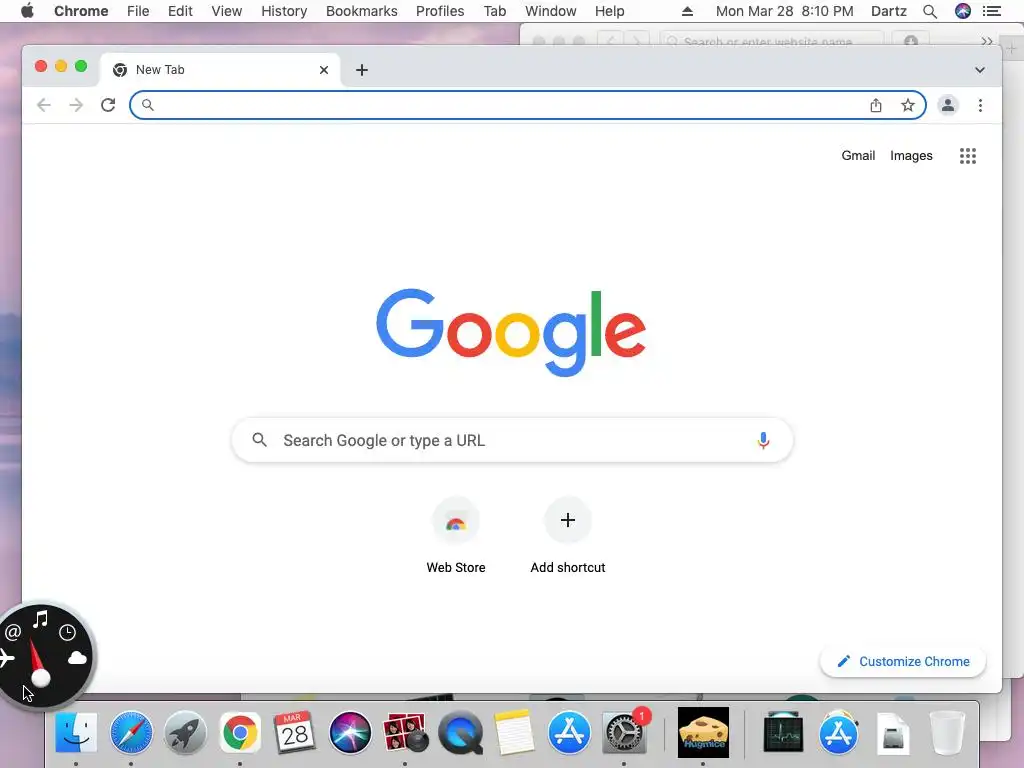
Task: Open the Gmail link
Action: click(x=858, y=155)
